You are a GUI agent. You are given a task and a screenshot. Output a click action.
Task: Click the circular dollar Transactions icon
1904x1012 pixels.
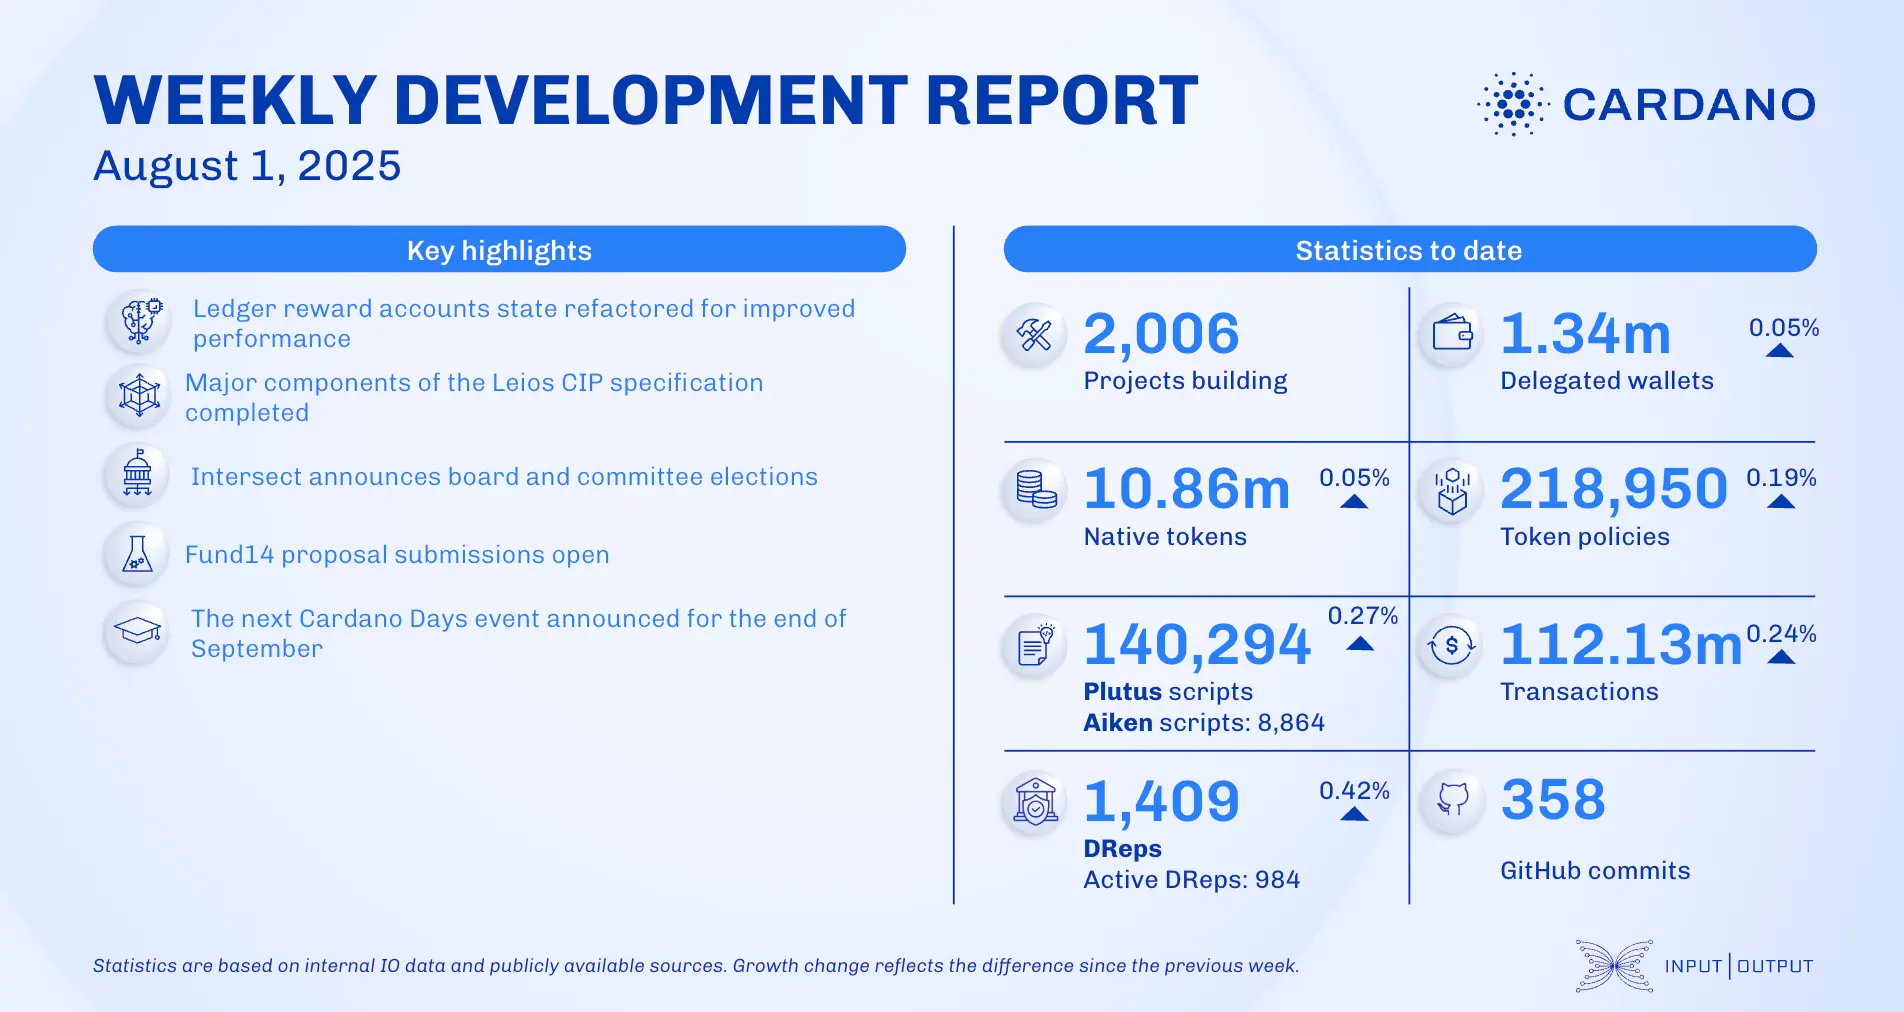click(x=1451, y=646)
